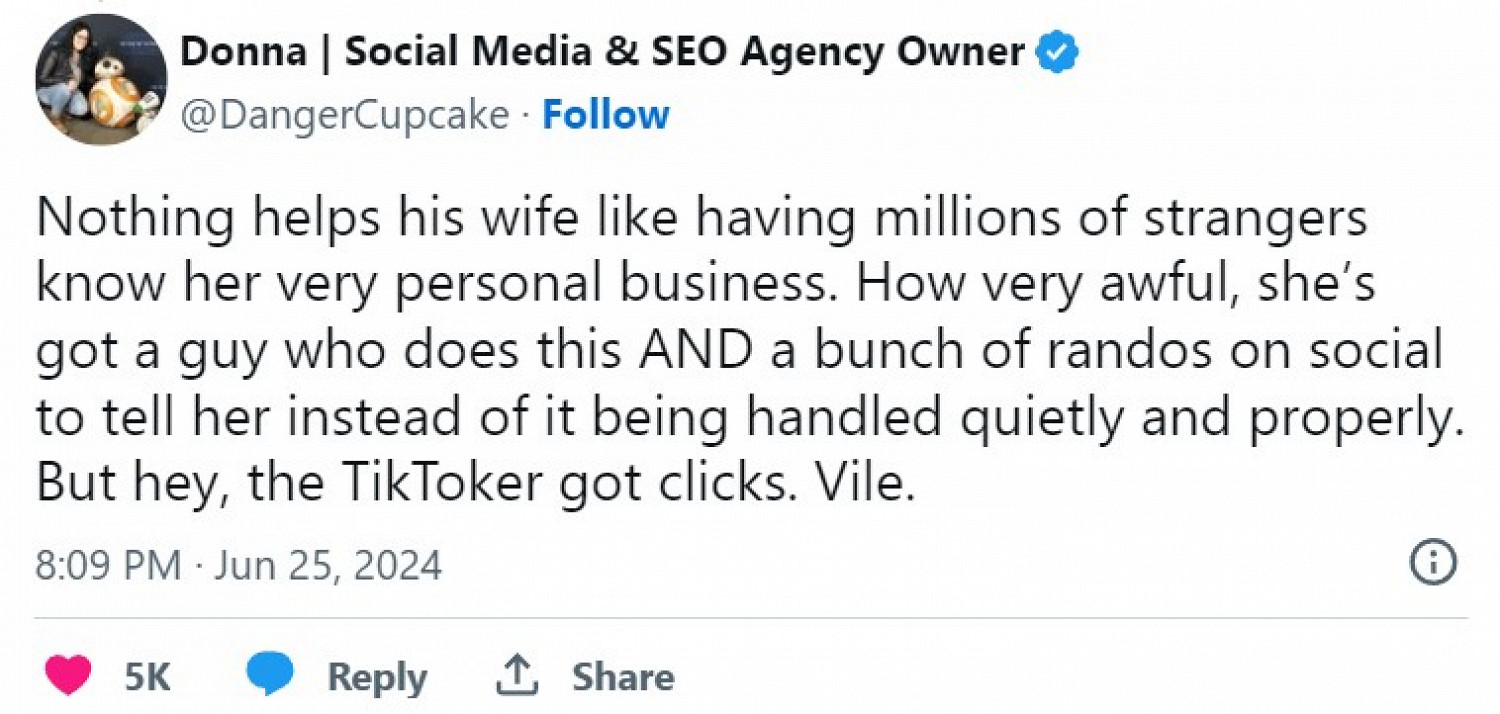The image size is (1500, 714).
Task: Click the display name starting with Donna
Action: [x=603, y=52]
